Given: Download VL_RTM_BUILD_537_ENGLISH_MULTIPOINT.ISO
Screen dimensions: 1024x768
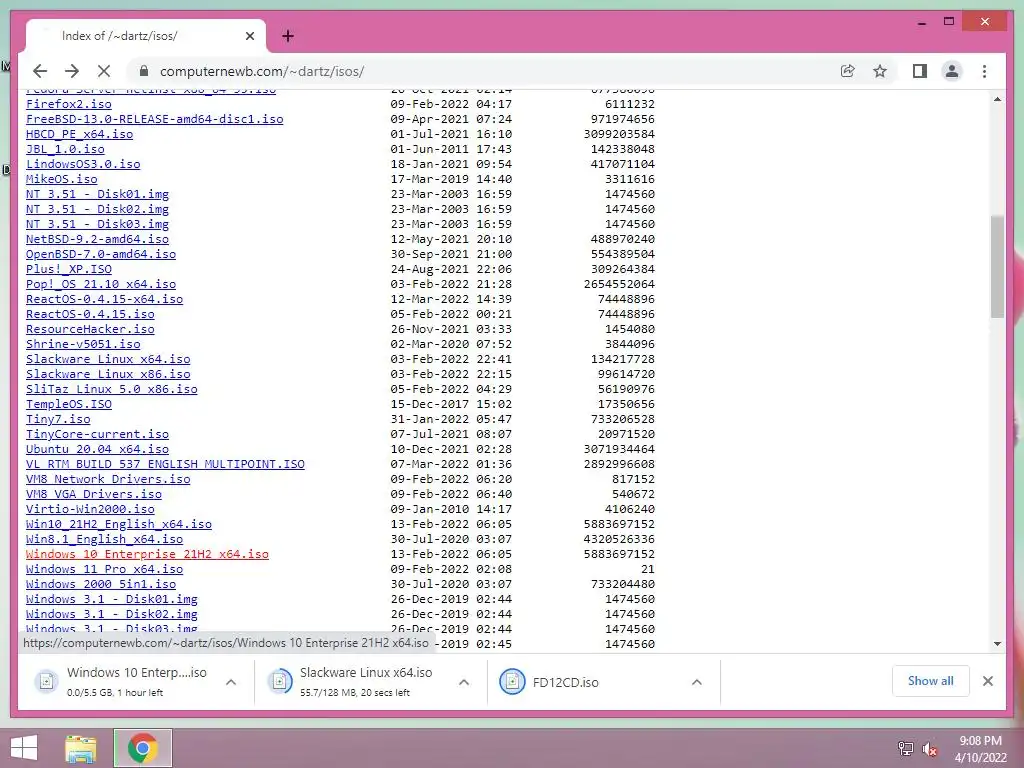Looking at the screenshot, I should click(x=165, y=464).
